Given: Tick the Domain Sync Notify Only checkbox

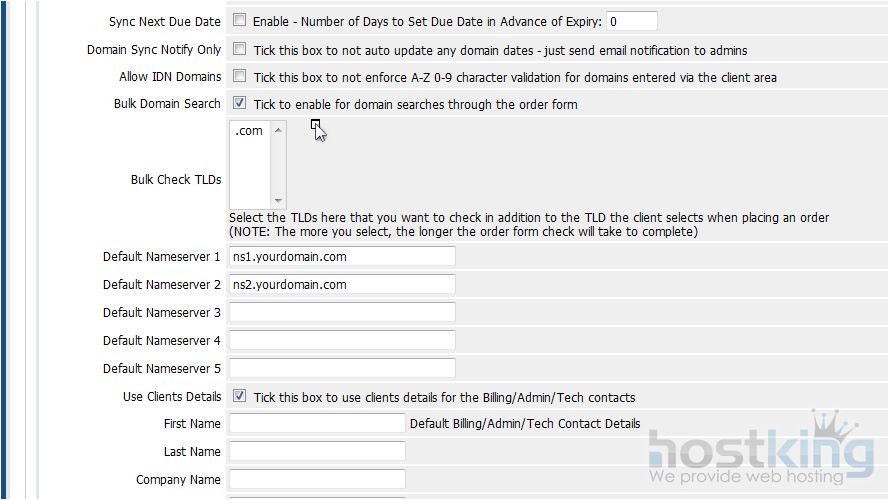Looking at the screenshot, I should [240, 49].
